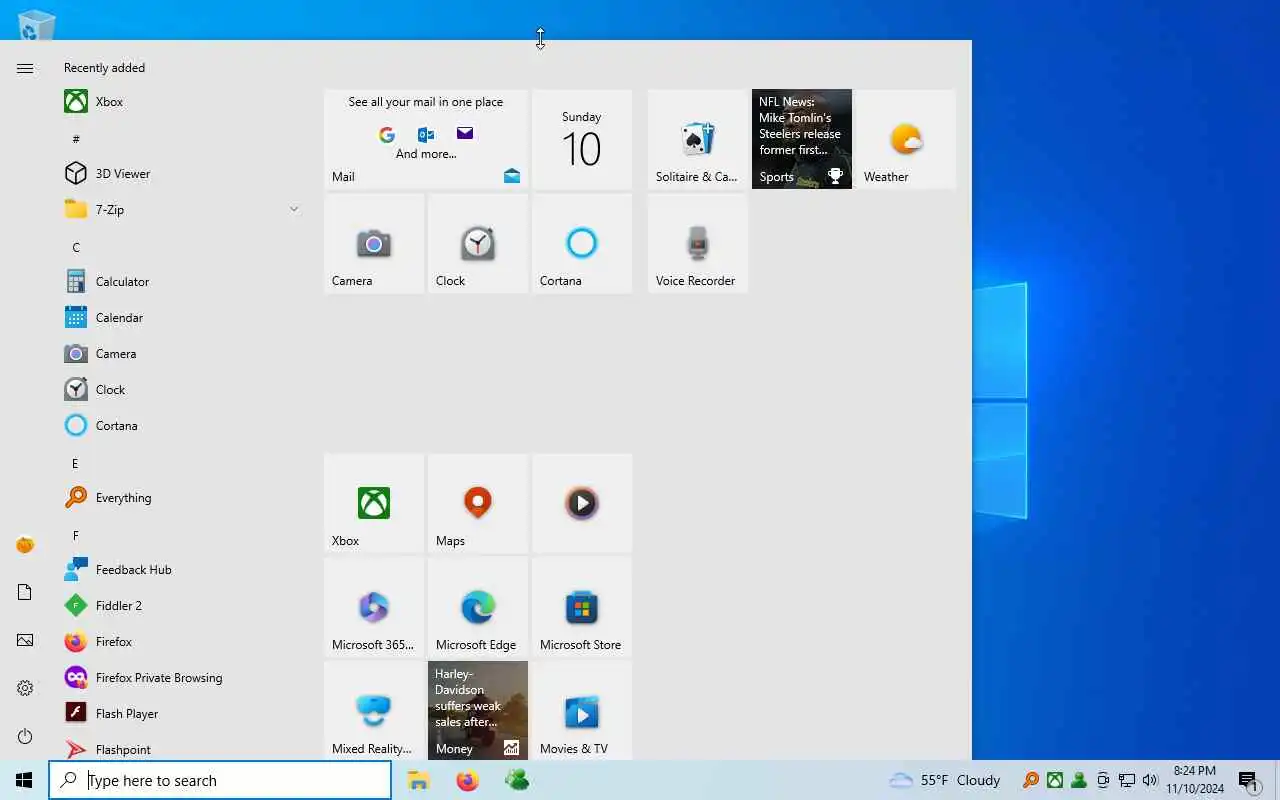Open the Recycle Bin on the desktop
The width and height of the screenshot is (1280, 800).
pos(37,24)
